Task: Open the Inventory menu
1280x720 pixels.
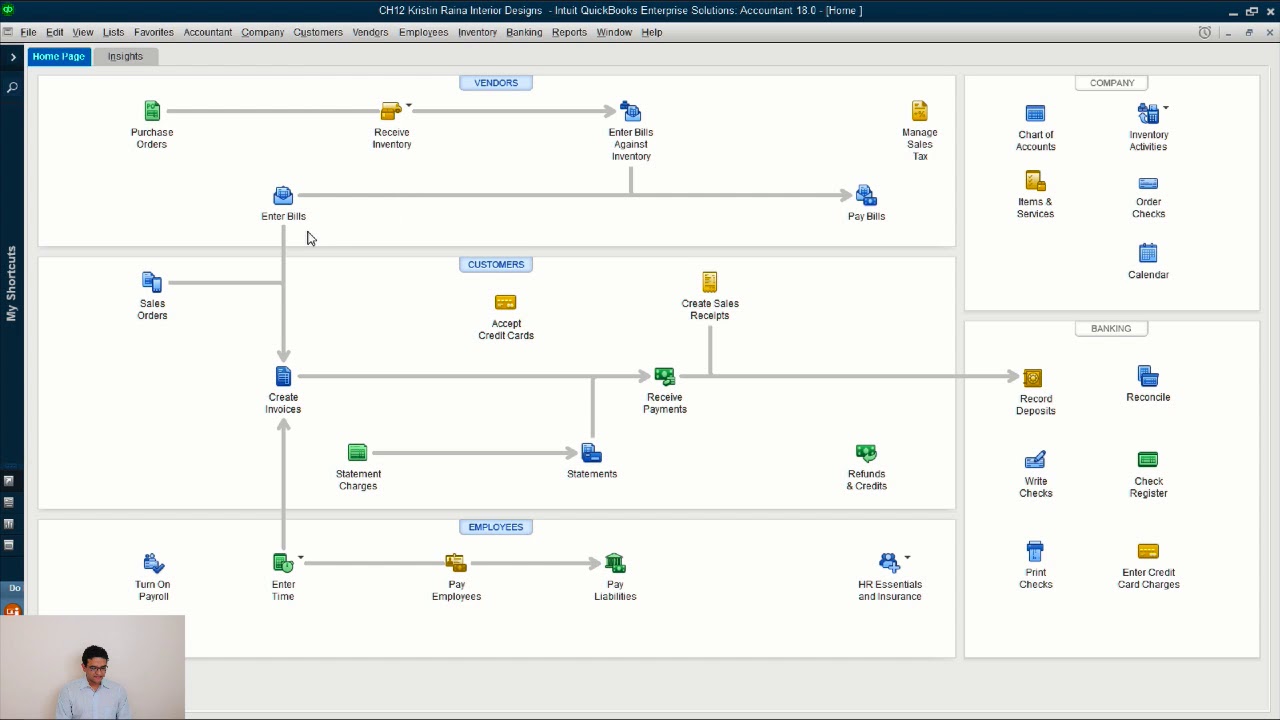Action: (x=477, y=32)
